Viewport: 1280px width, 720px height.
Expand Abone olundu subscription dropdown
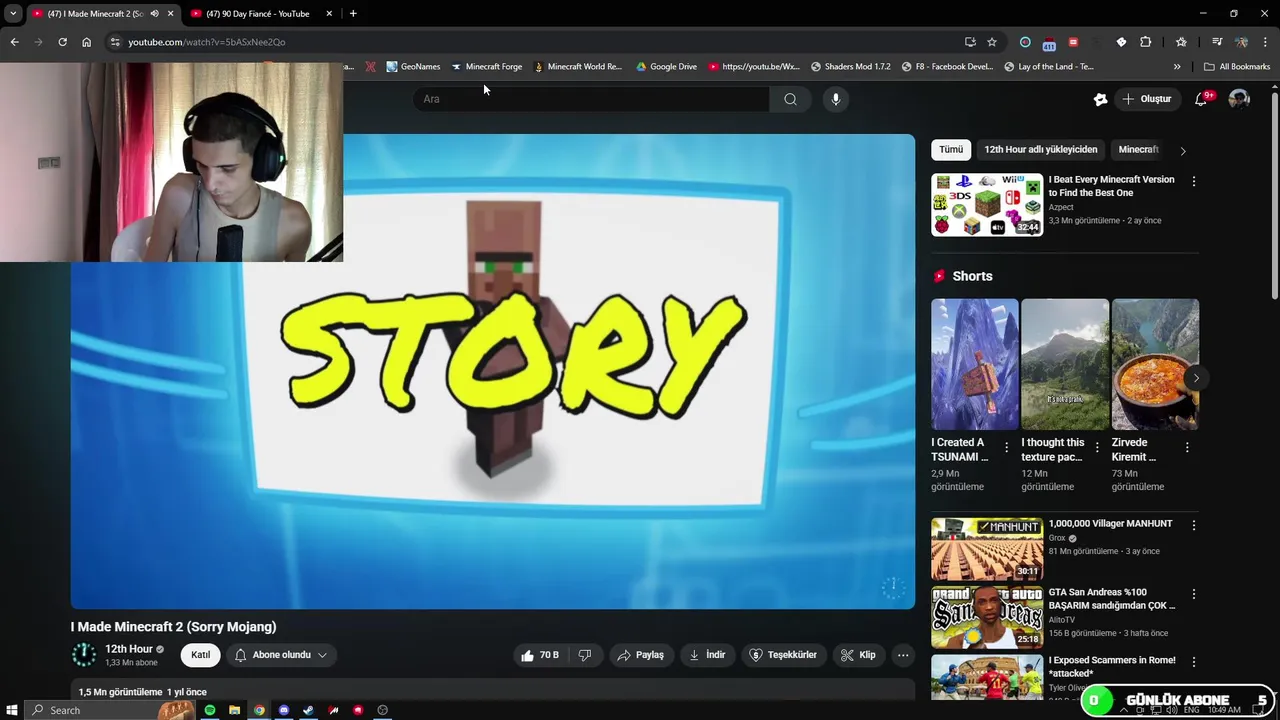(x=281, y=655)
